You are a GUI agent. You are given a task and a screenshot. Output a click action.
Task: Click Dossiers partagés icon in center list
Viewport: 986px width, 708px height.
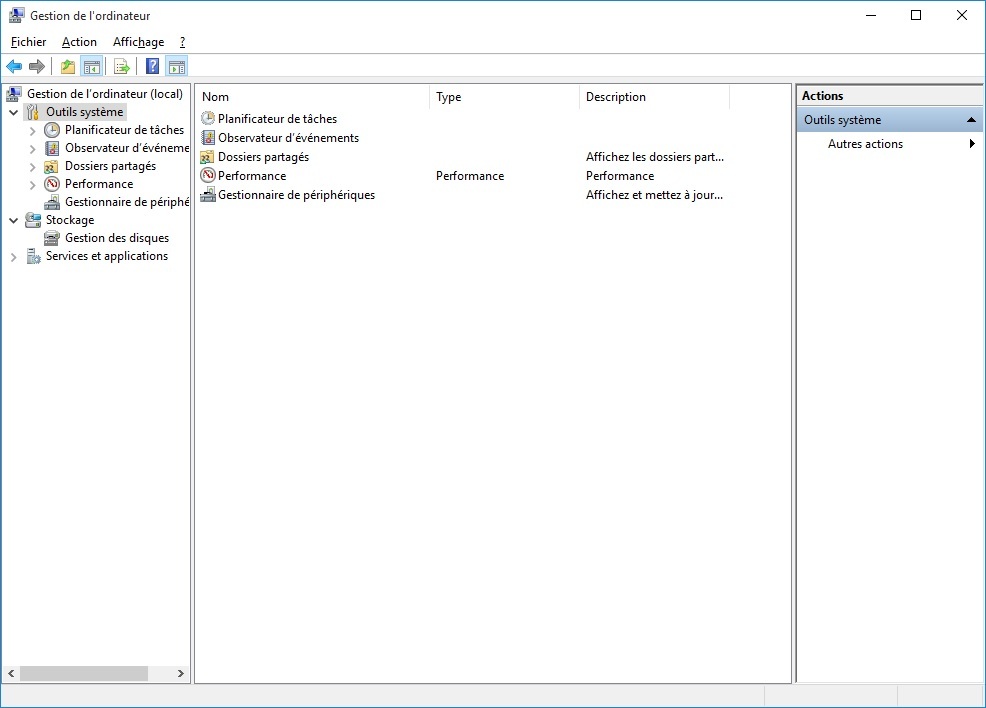point(207,157)
